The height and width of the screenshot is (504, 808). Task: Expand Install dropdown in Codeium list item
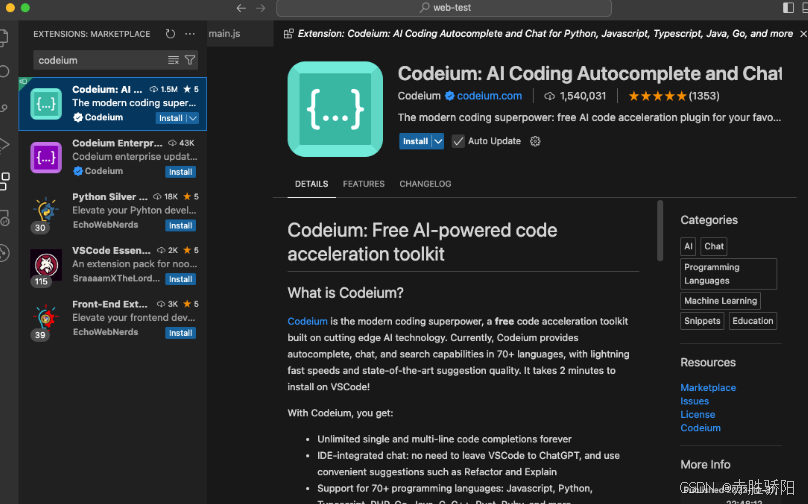click(193, 118)
